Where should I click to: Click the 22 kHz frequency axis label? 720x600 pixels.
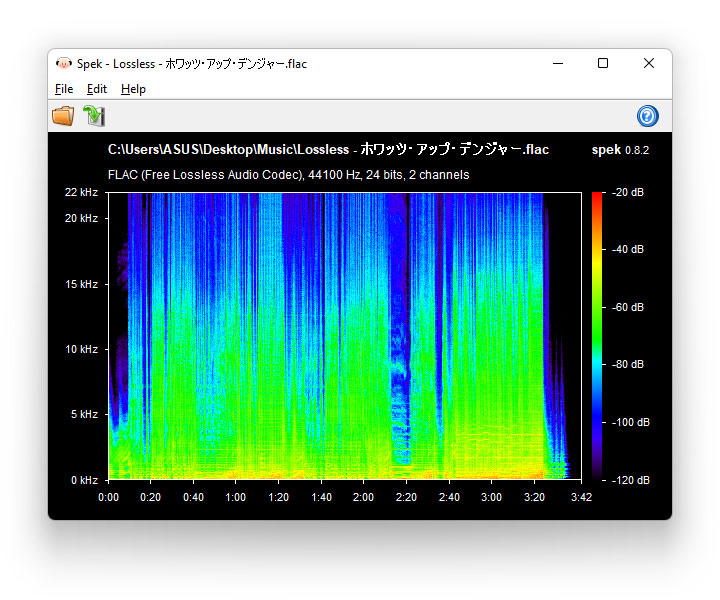[81, 192]
